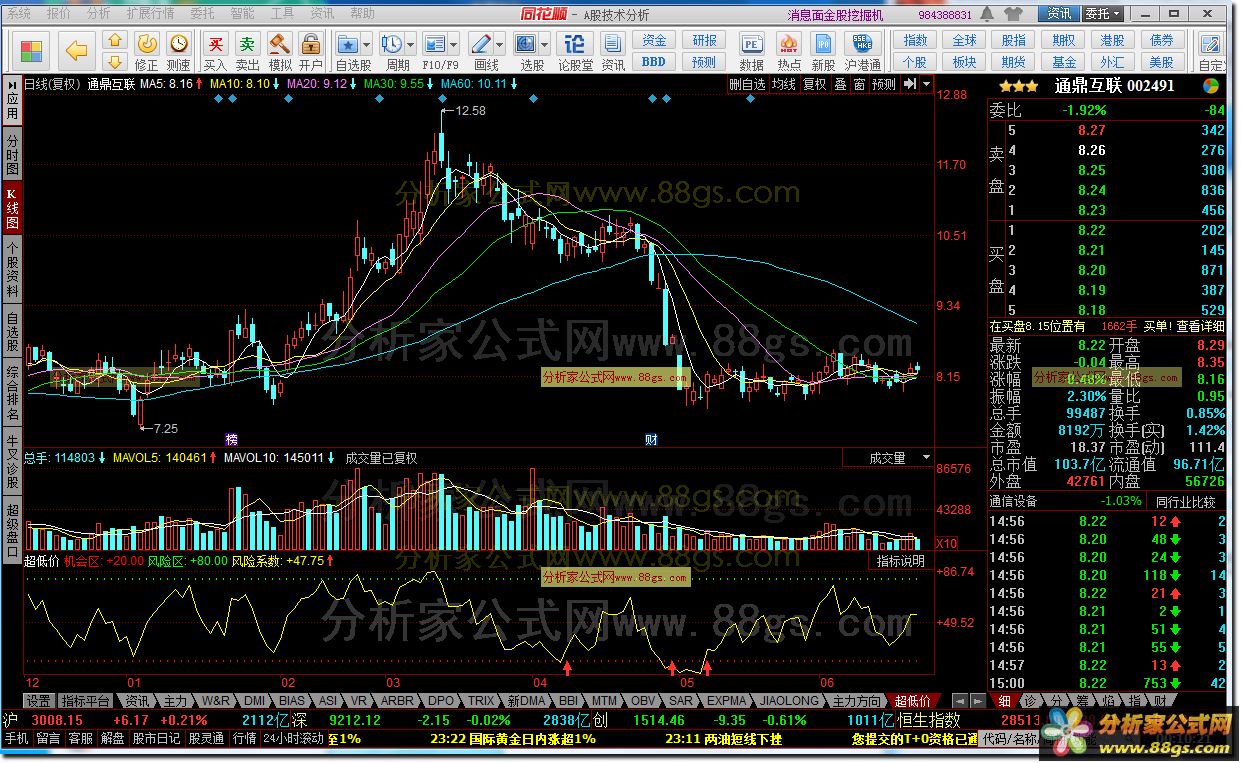Image resolution: width=1241 pixels, height=763 pixels.
Task: Click the 港股 button
Action: 1113,41
